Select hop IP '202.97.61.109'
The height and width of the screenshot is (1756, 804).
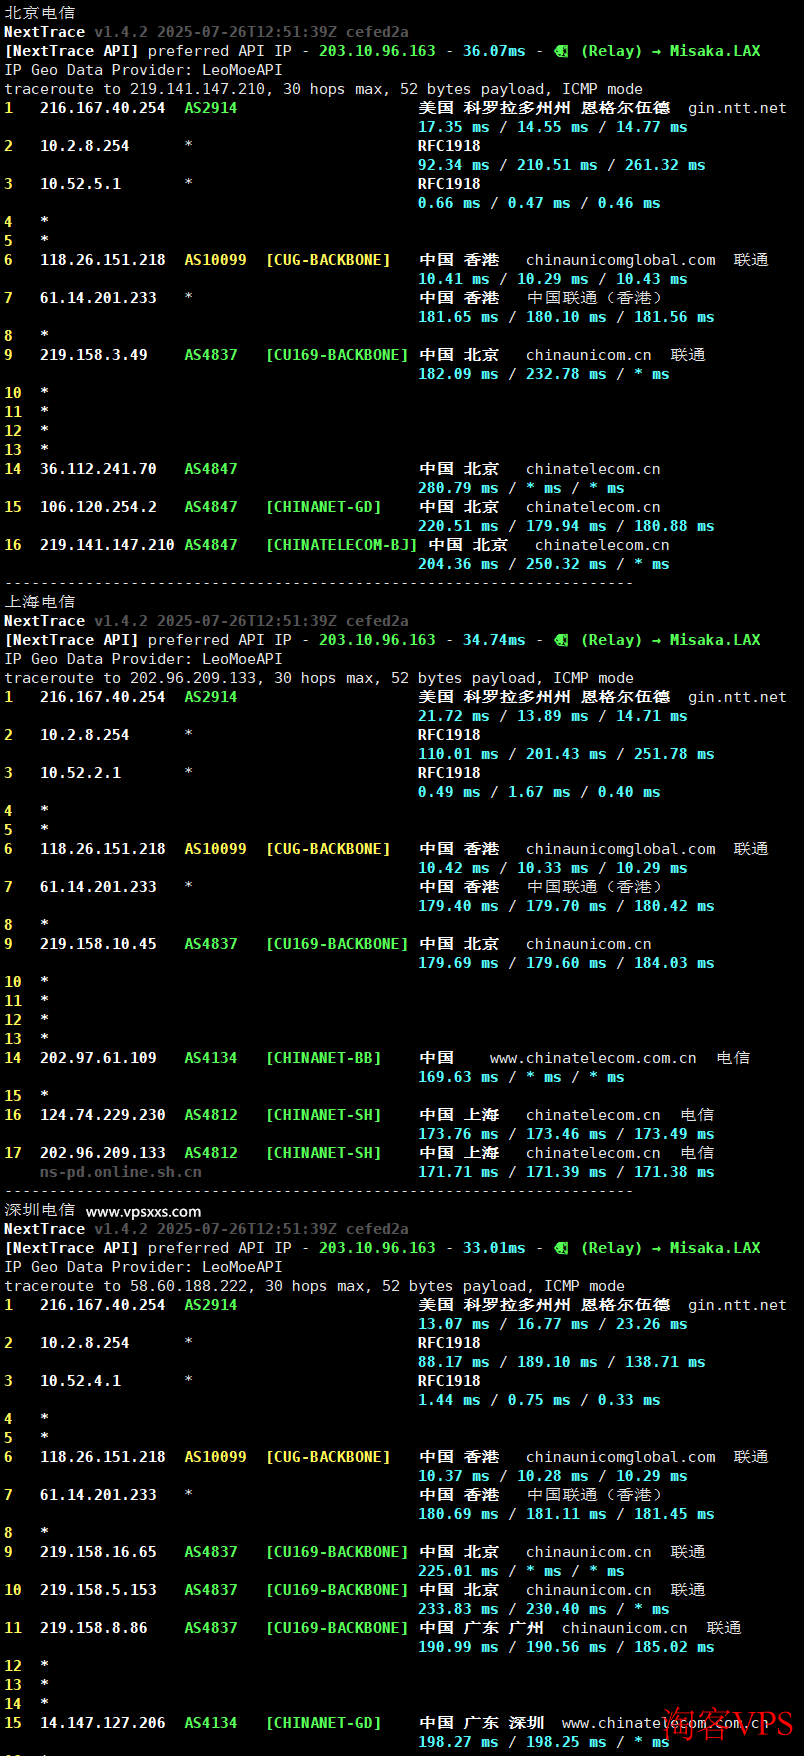(x=98, y=1058)
